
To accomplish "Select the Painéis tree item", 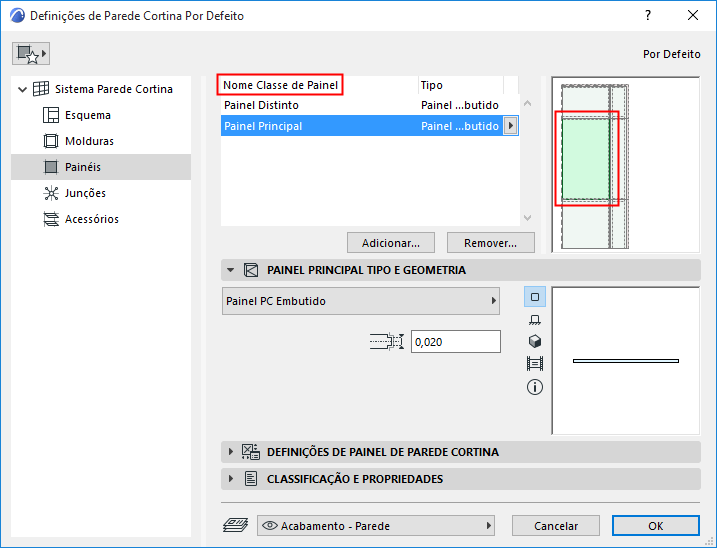I will pos(101,167).
